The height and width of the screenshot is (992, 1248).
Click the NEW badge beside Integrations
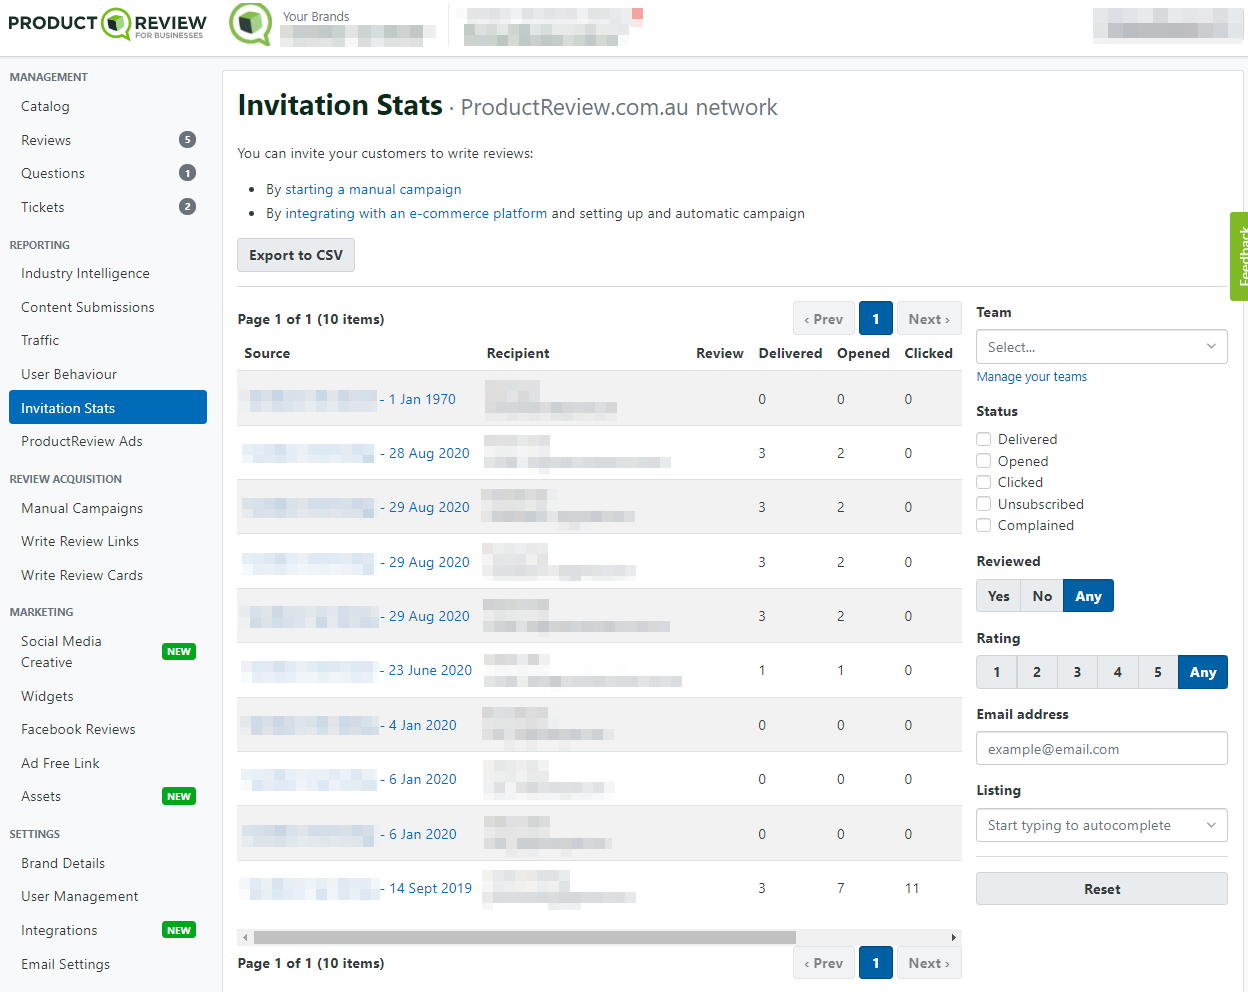point(179,930)
